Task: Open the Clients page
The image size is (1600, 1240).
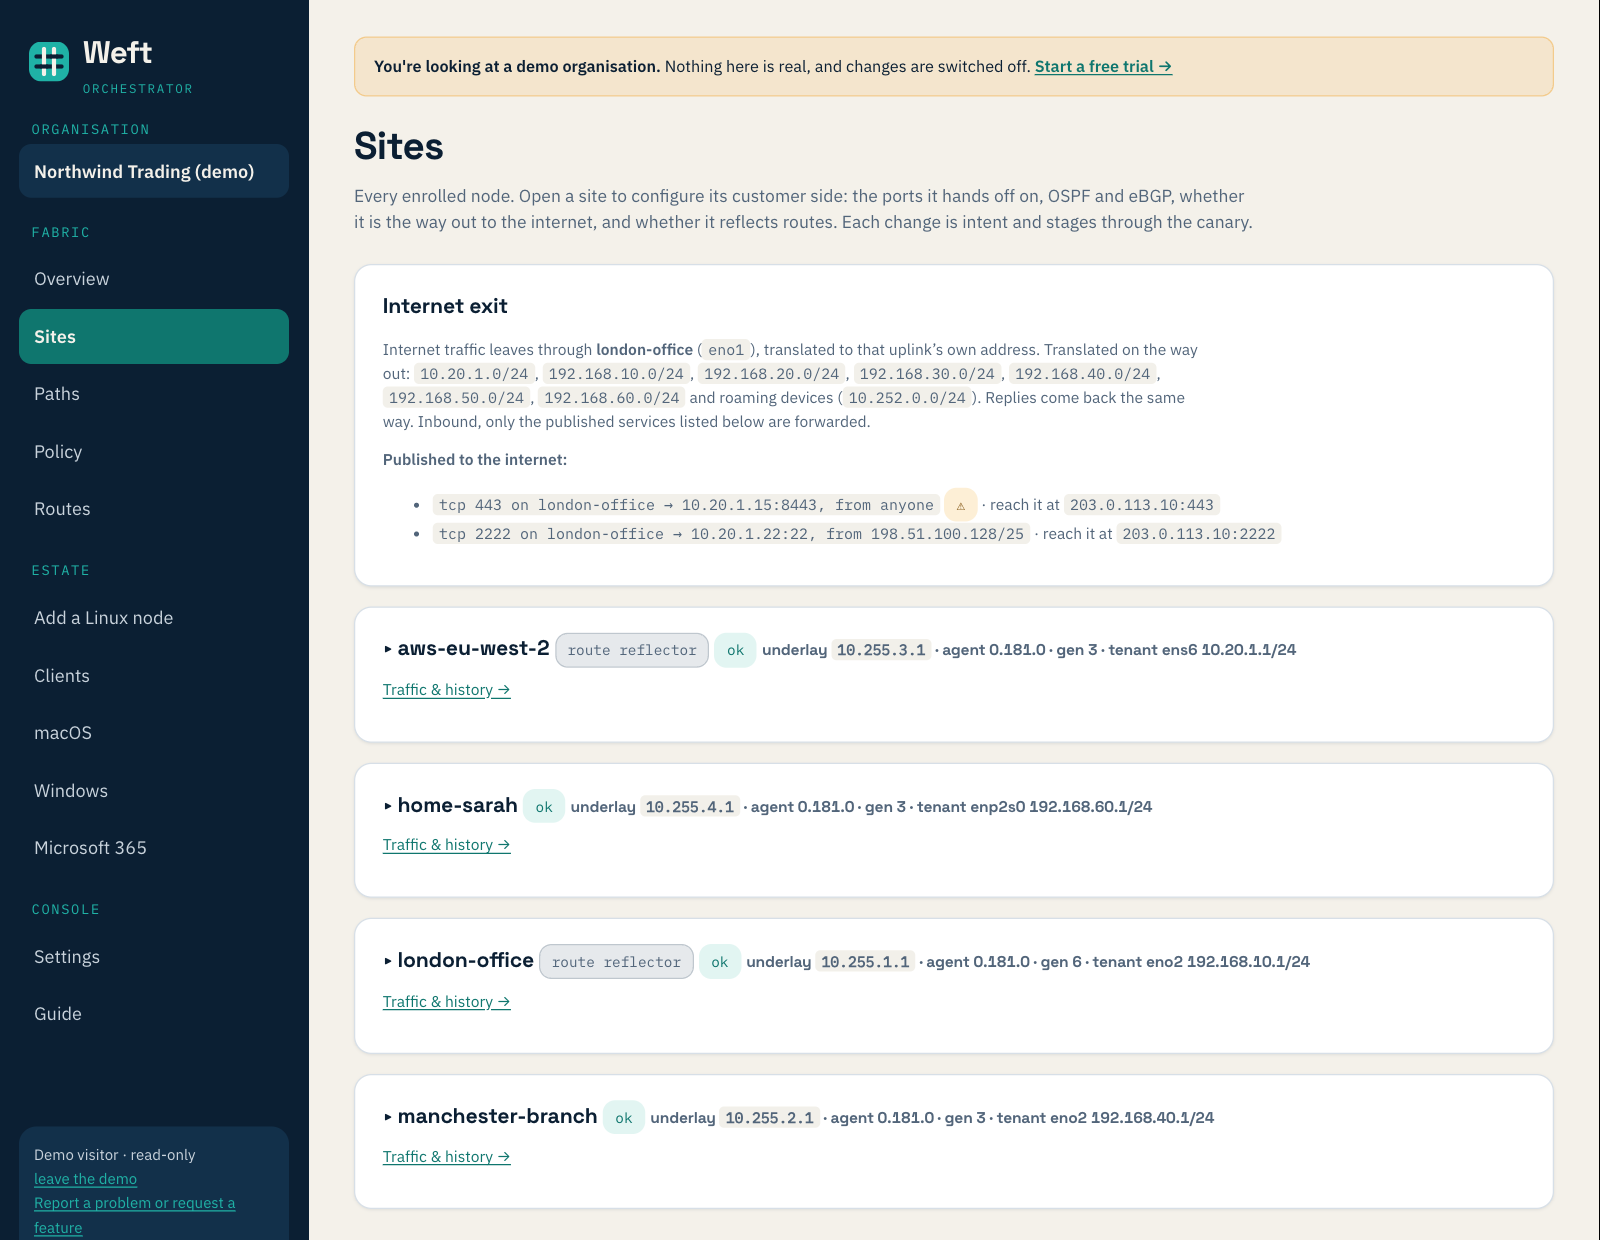Action: pyautogui.click(x=154, y=676)
